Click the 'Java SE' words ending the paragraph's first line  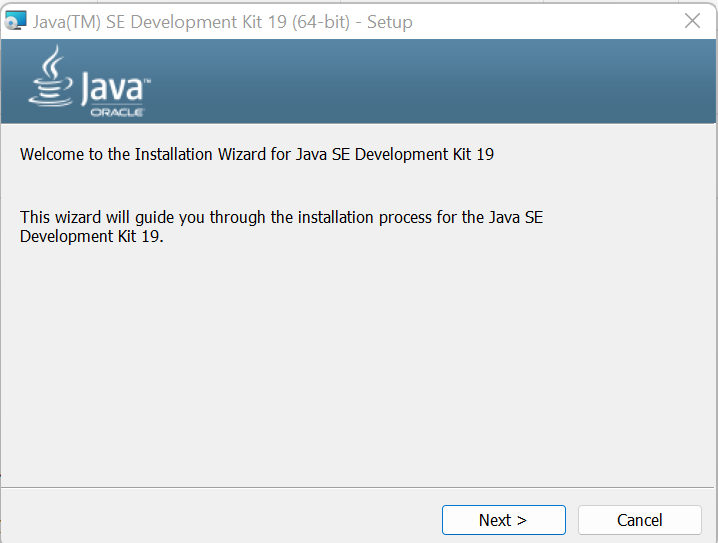pyautogui.click(x=516, y=217)
